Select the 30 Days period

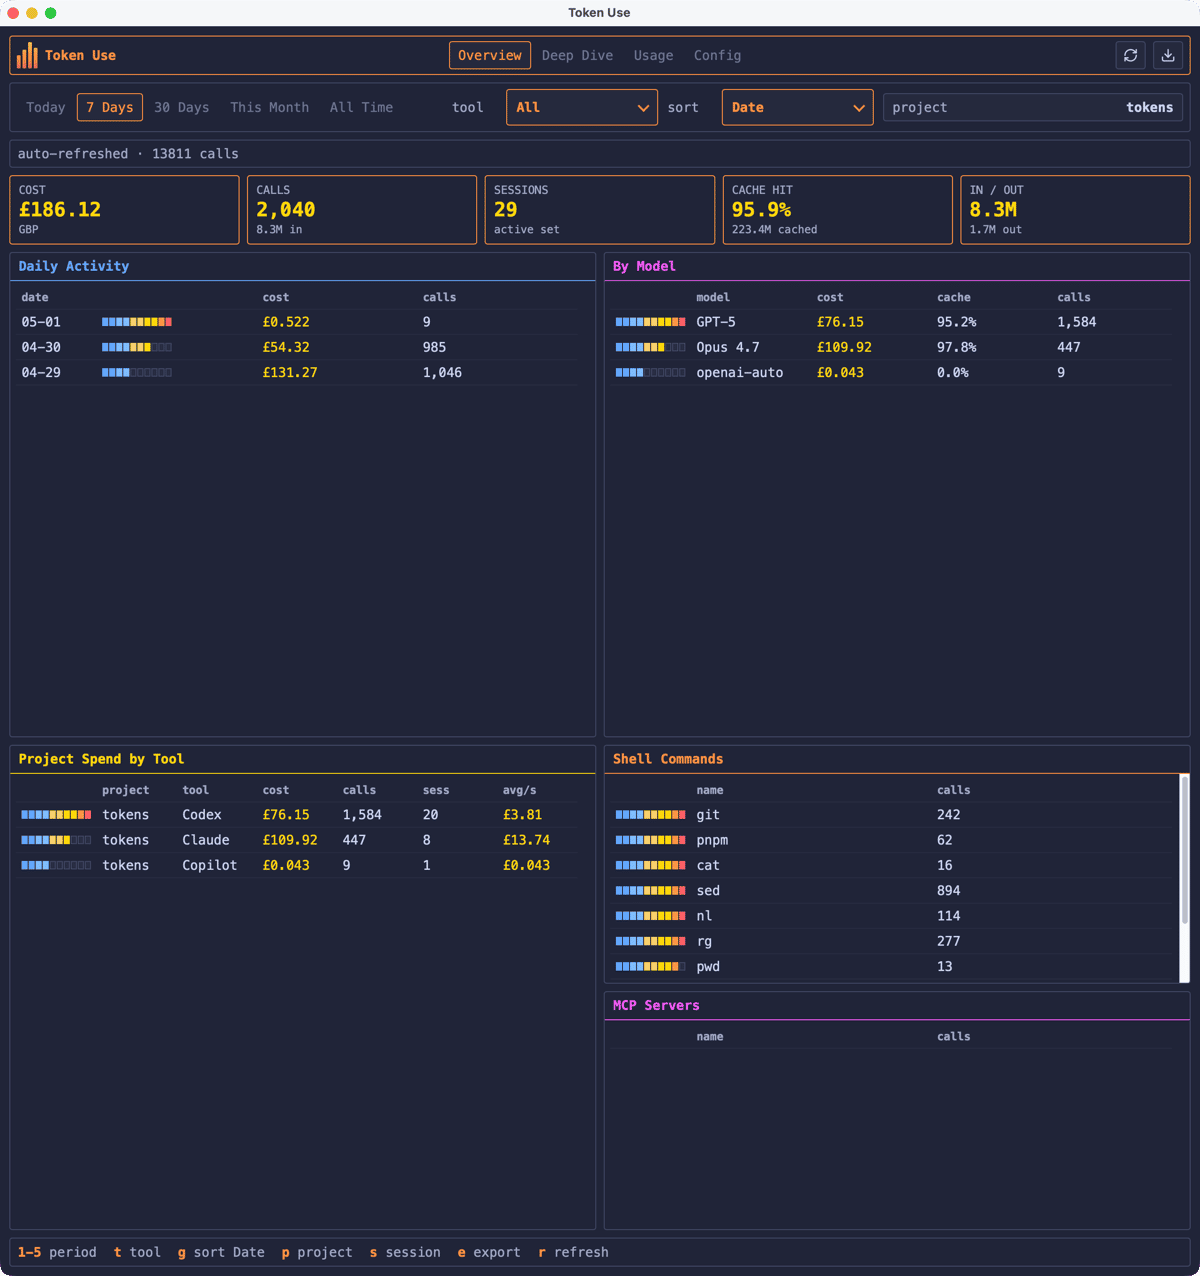(182, 107)
